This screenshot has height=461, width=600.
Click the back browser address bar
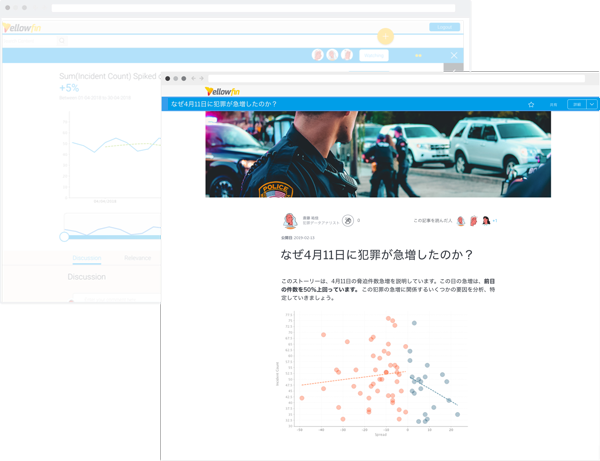[x=253, y=8]
